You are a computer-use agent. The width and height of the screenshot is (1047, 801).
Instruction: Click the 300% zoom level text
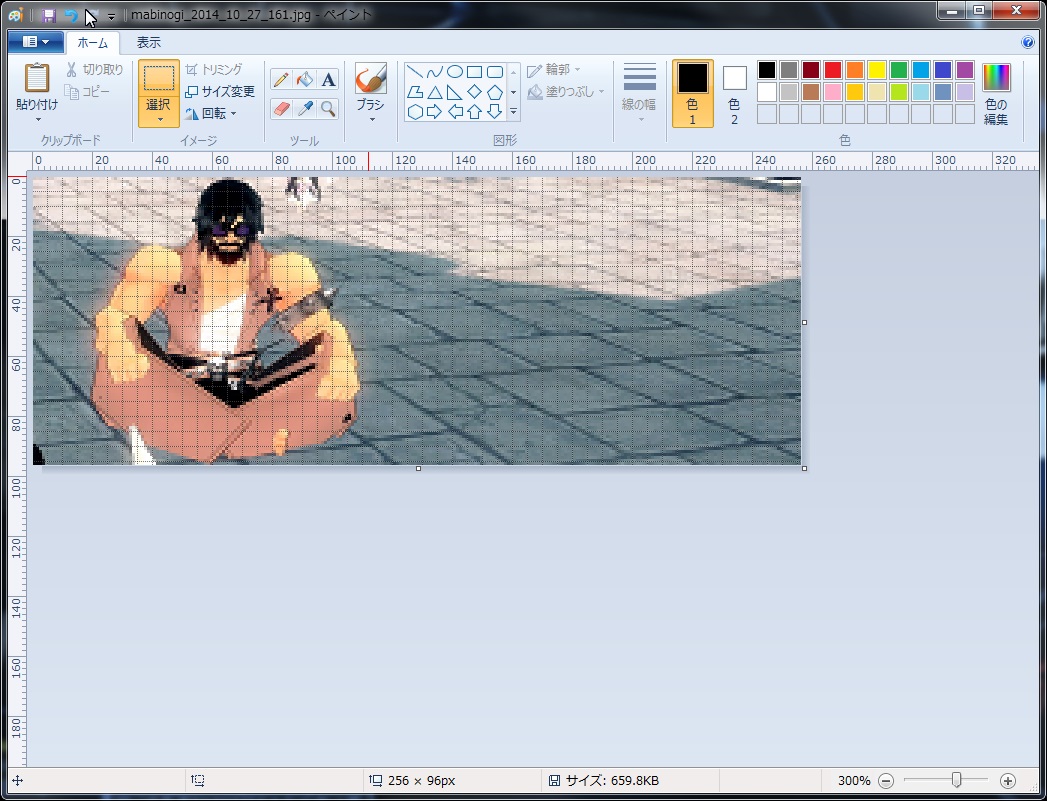click(x=854, y=780)
